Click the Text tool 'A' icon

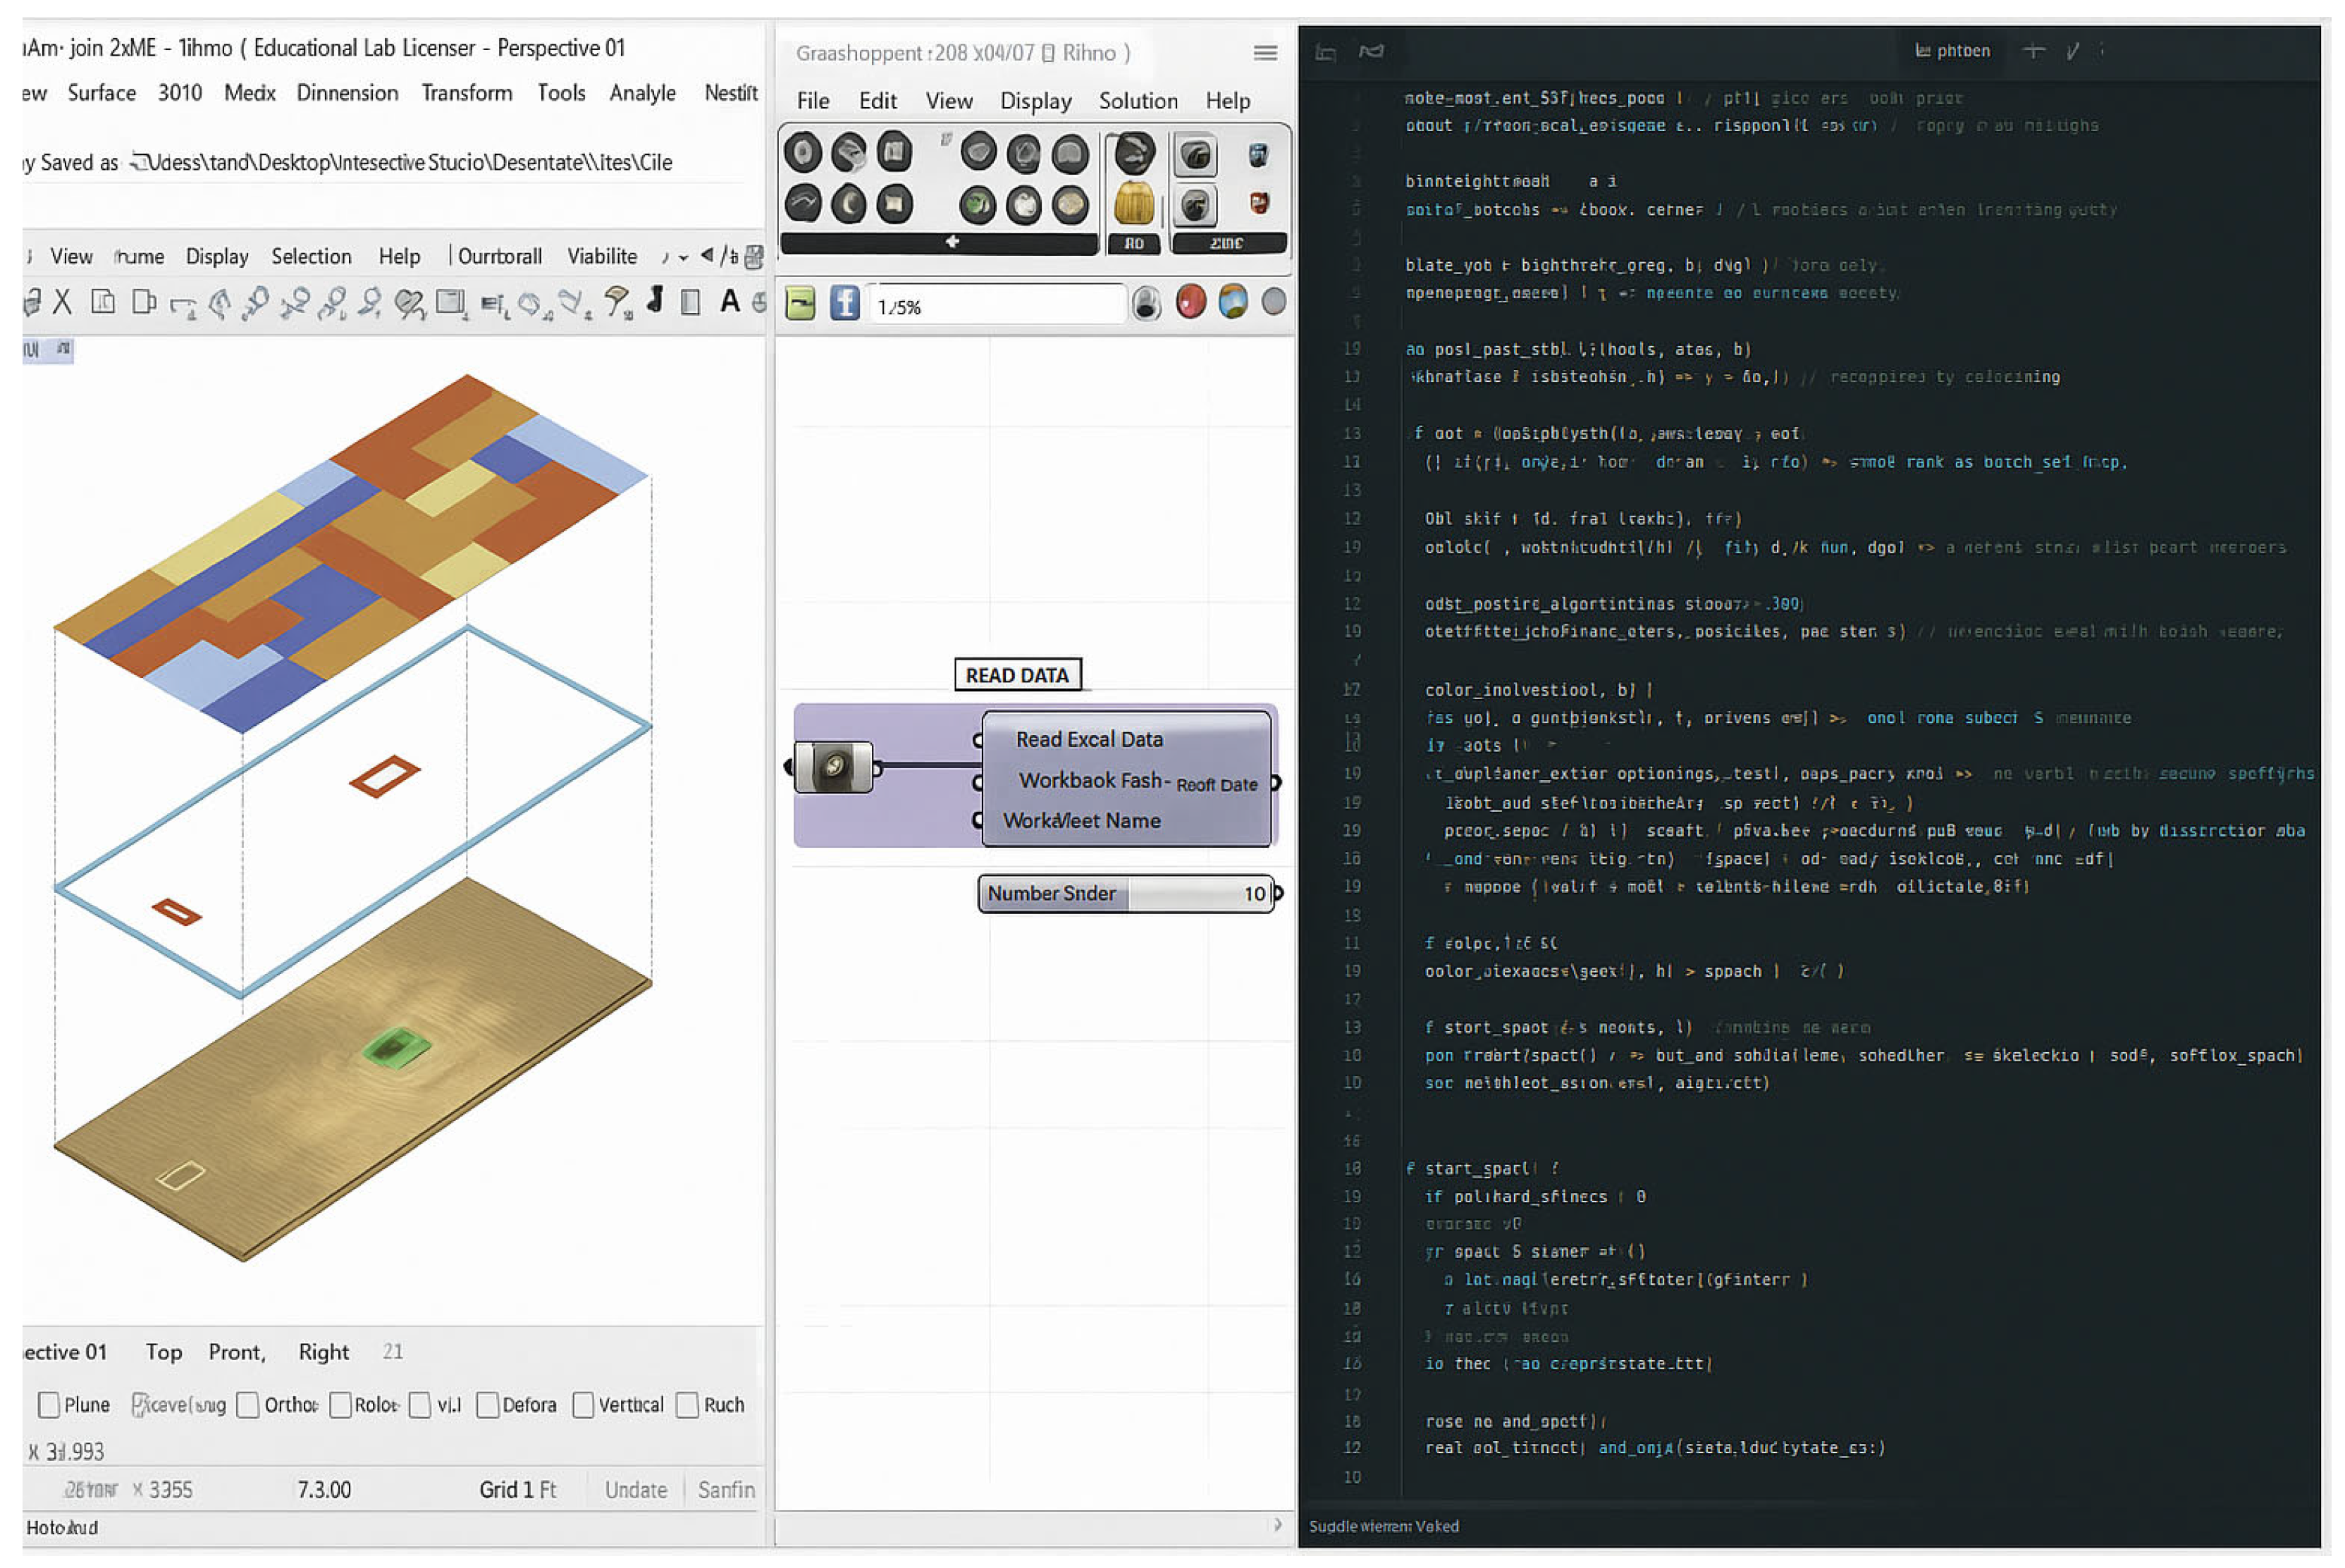pyautogui.click(x=730, y=301)
